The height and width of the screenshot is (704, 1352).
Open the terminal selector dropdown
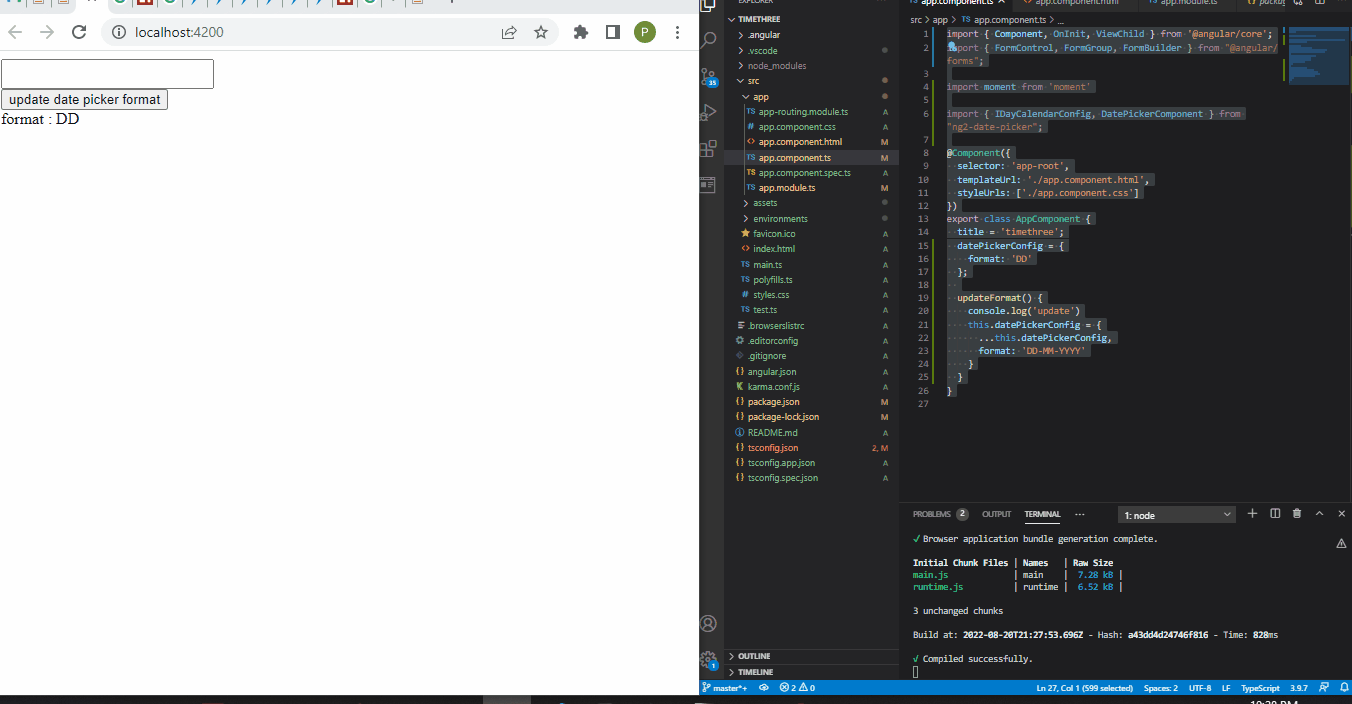coord(1176,513)
